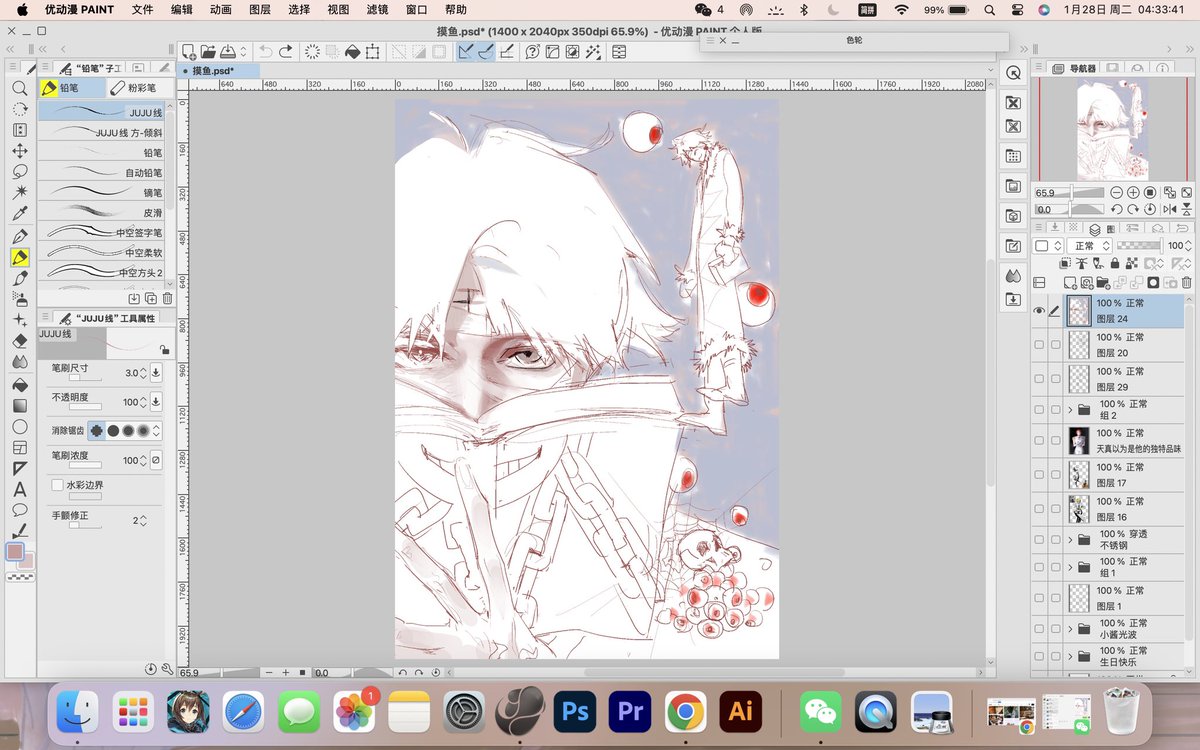Delete brush with the trash button
Image resolution: width=1200 pixels, height=750 pixels.
tap(167, 298)
